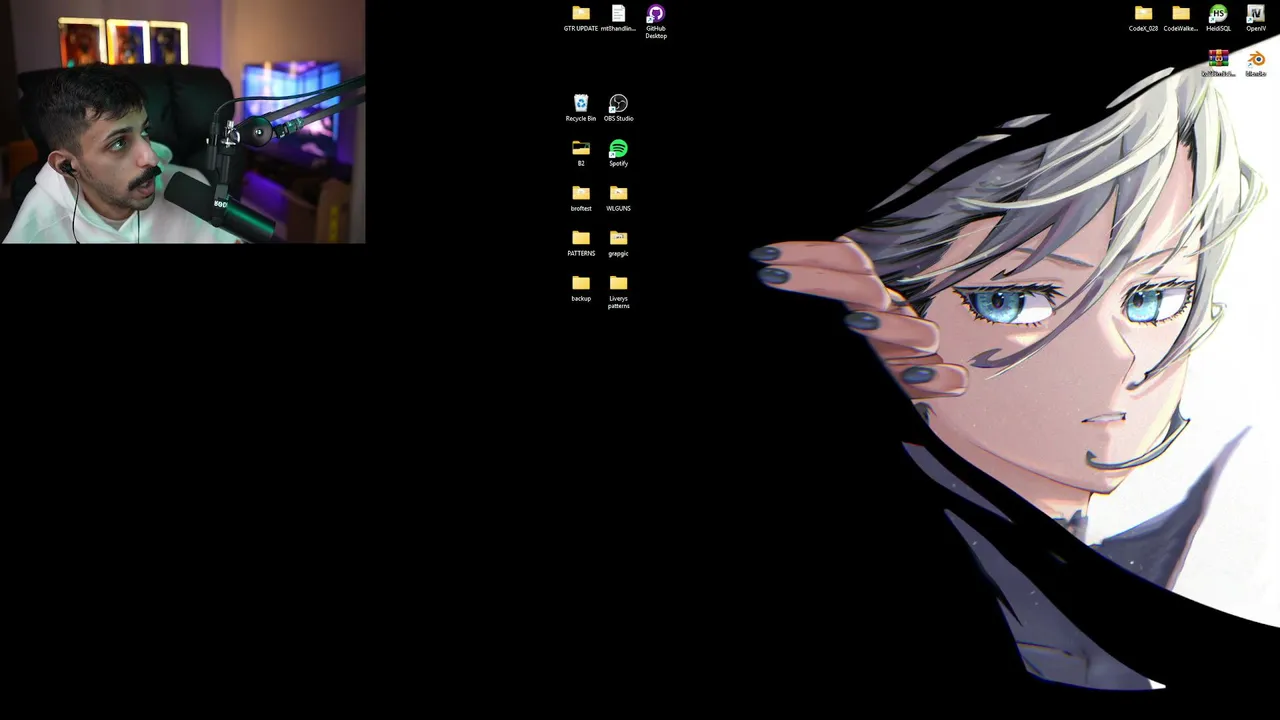
Task: Select the mt8handling text file icon
Action: [x=618, y=13]
